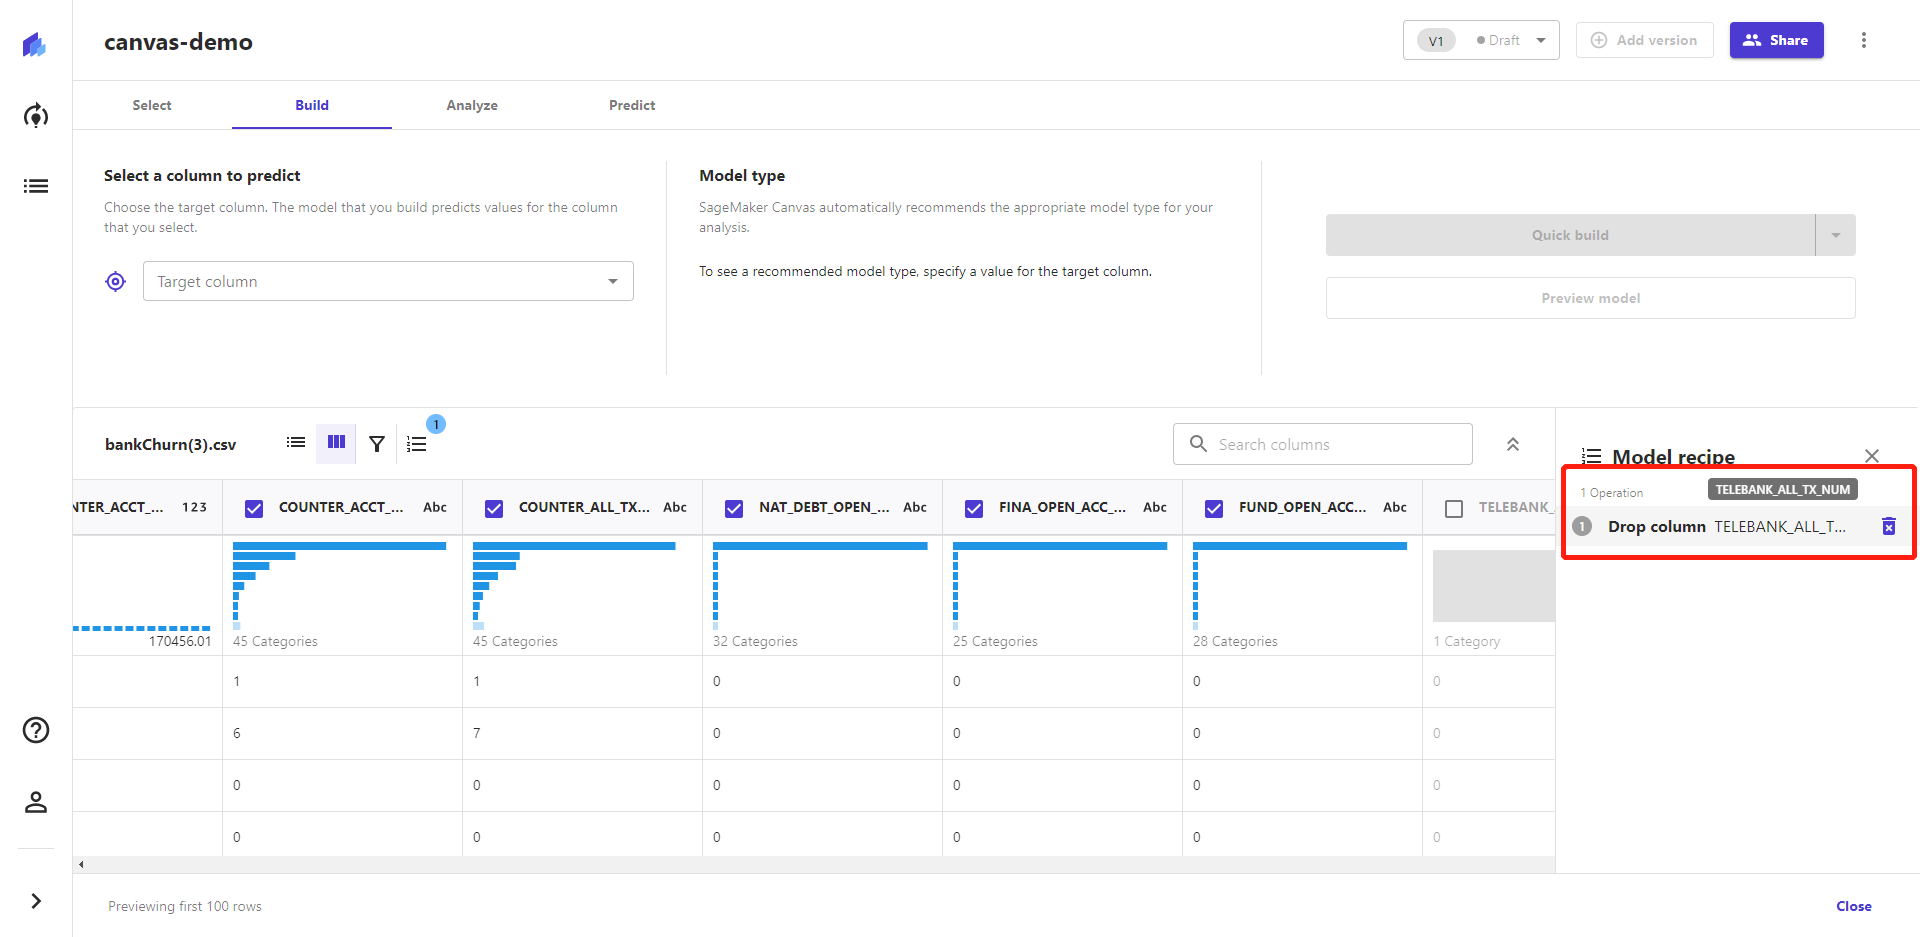Click the Close link at bottom right
The height and width of the screenshot is (937, 1920).
pyautogui.click(x=1853, y=906)
